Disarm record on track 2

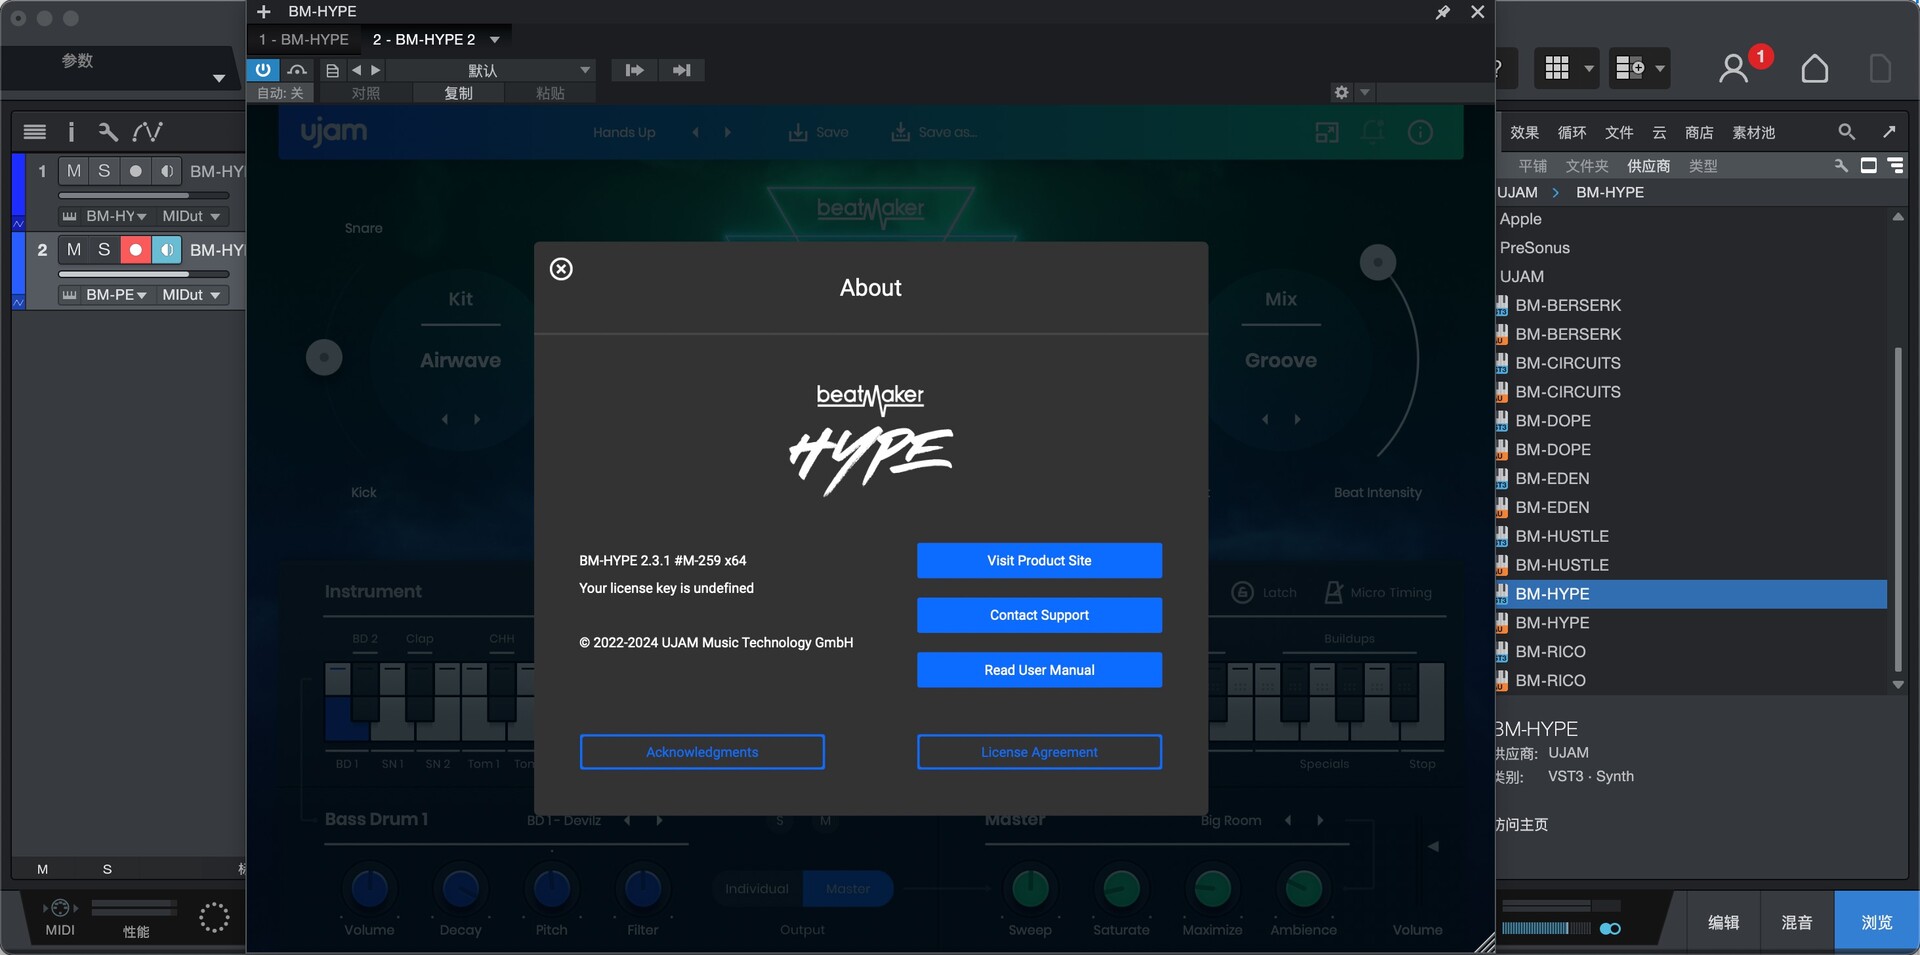click(135, 249)
